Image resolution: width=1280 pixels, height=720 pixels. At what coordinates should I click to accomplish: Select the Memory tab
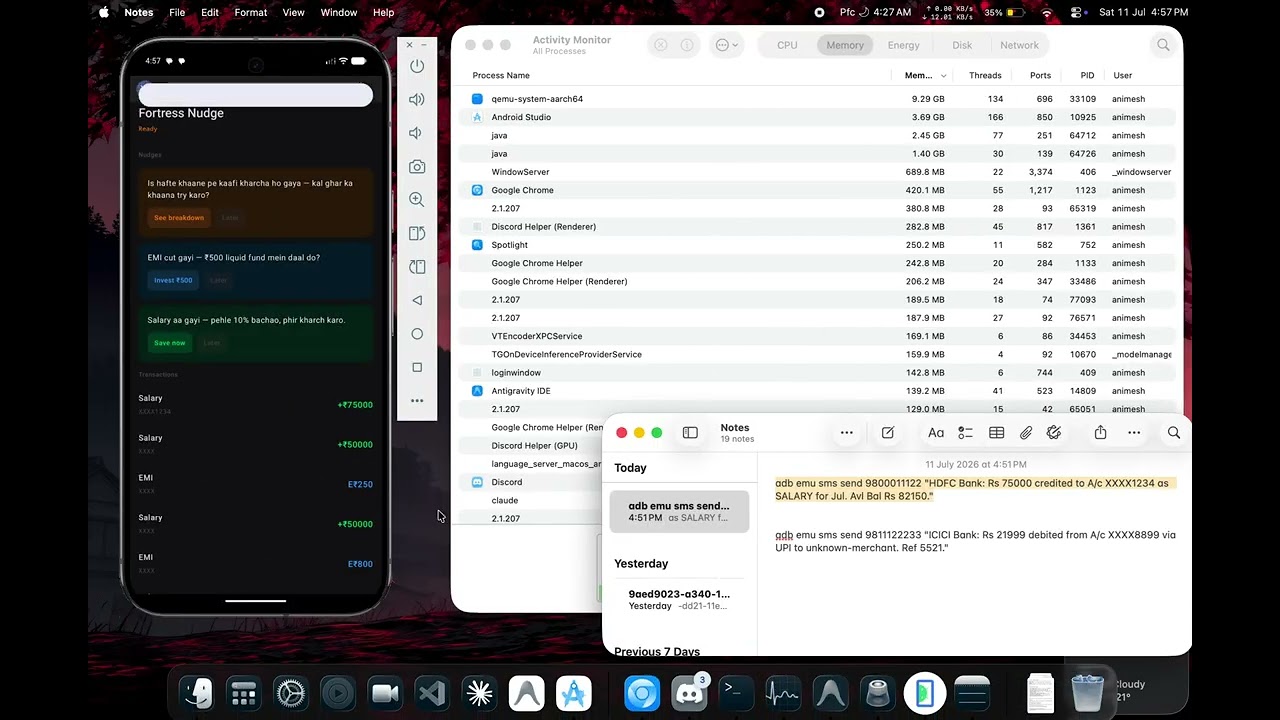845,45
